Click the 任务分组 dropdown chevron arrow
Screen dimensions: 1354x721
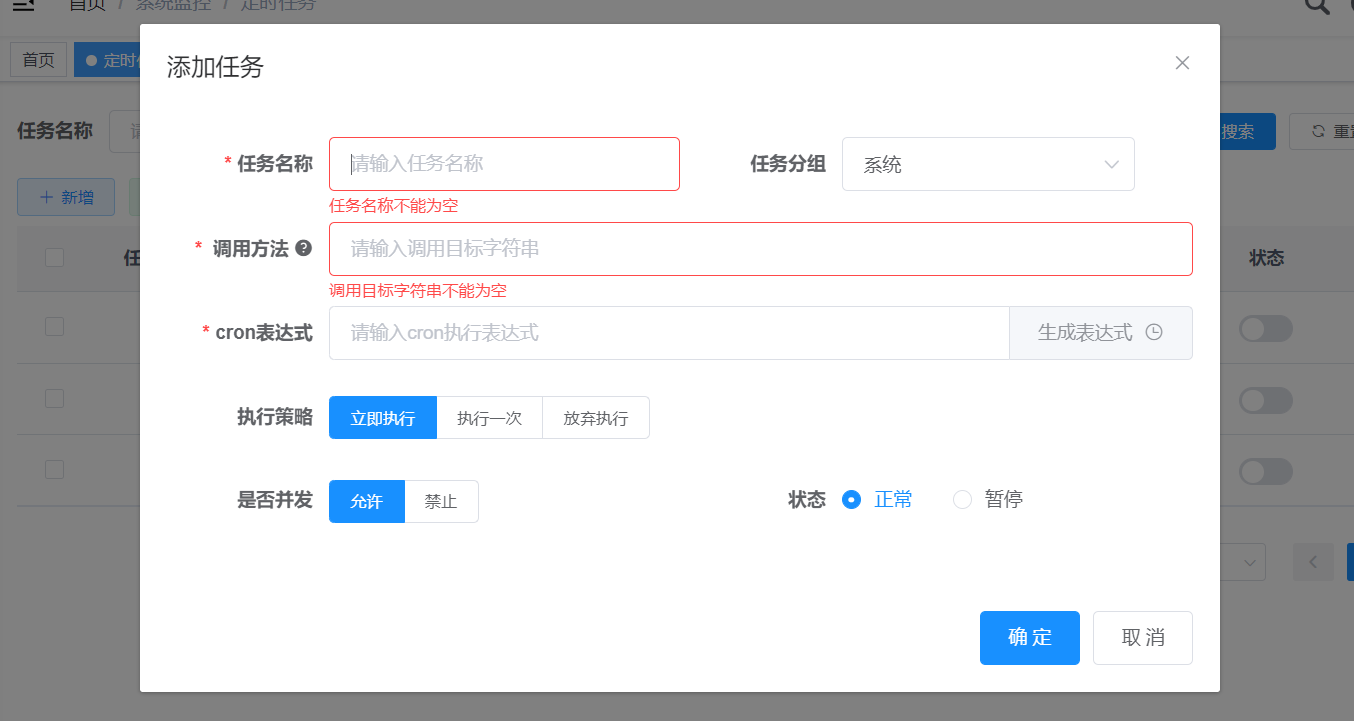[x=1111, y=164]
